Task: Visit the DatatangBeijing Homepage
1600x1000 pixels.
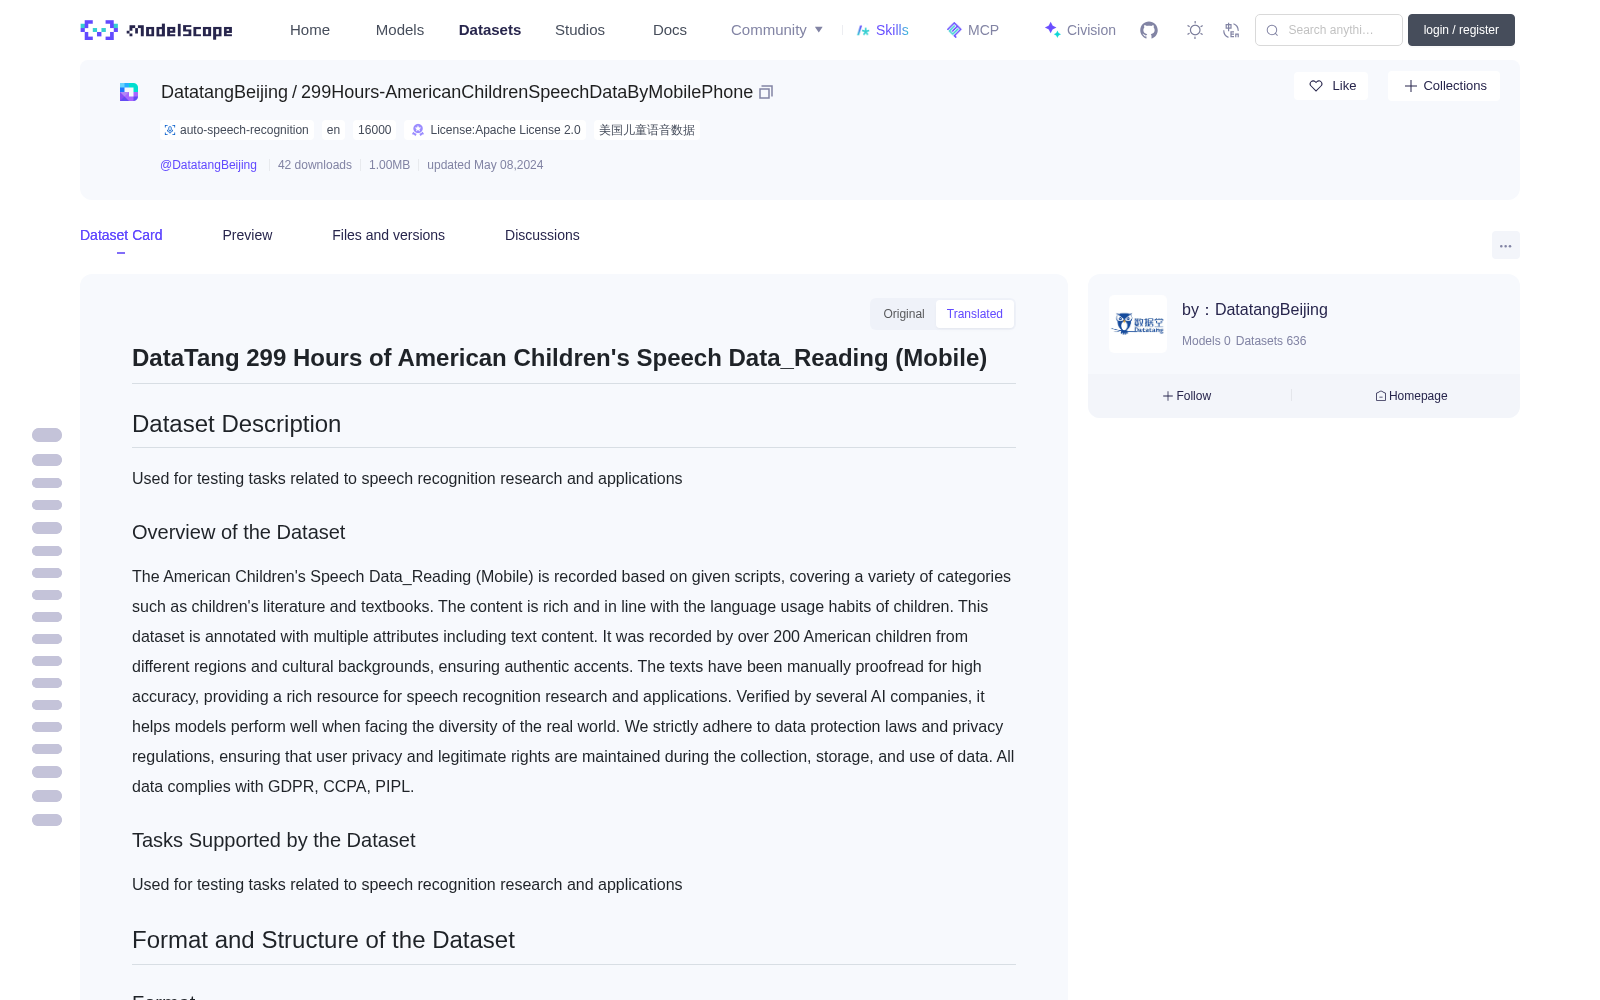Action: click(x=1411, y=396)
